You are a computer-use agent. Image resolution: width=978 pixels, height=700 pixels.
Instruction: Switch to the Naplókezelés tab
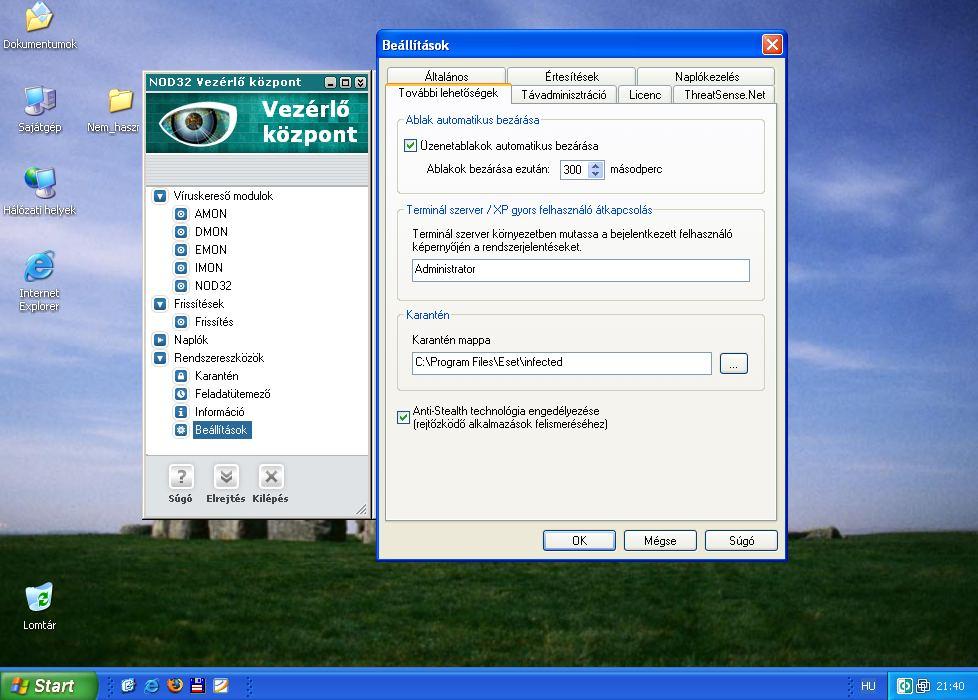click(x=707, y=76)
